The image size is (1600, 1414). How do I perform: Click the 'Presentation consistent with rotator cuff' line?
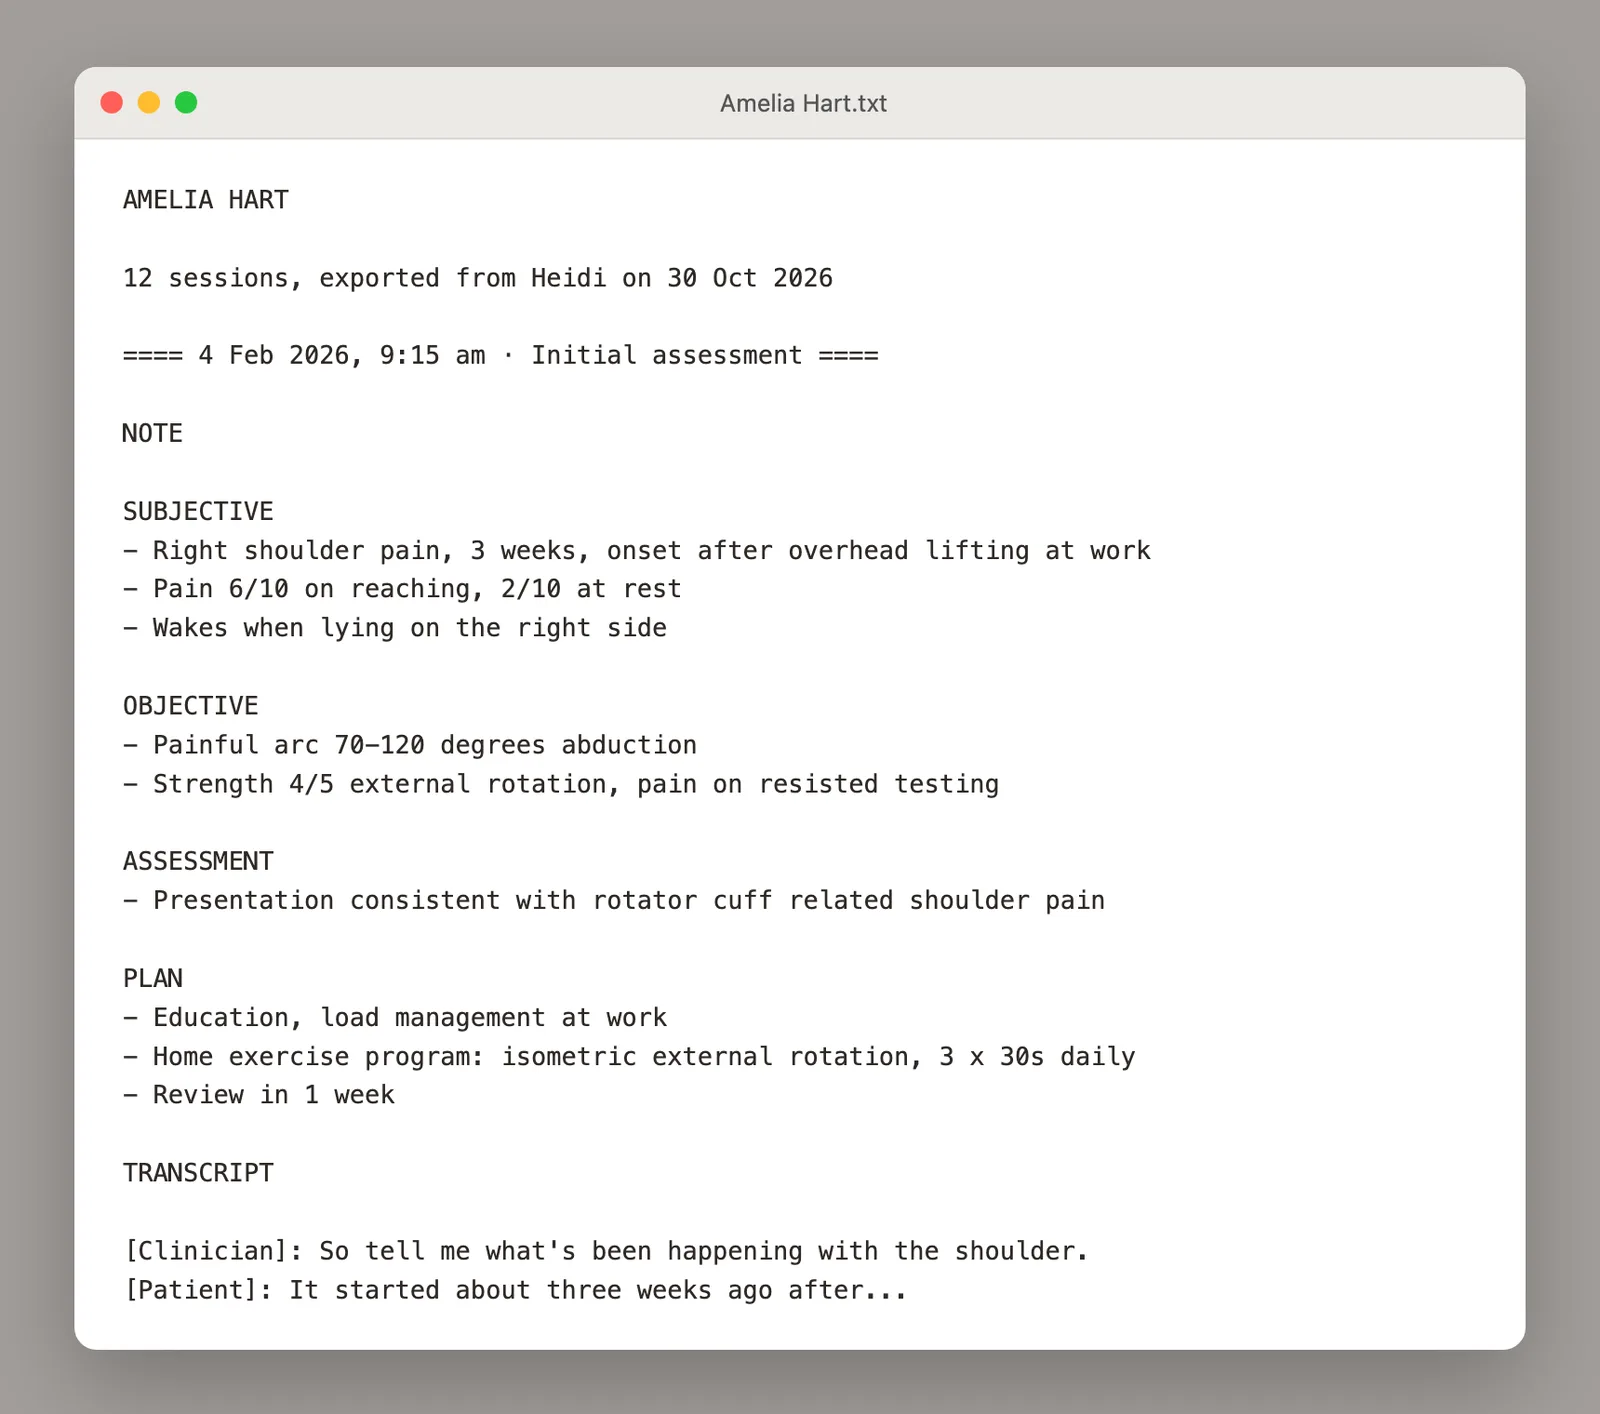coord(614,901)
